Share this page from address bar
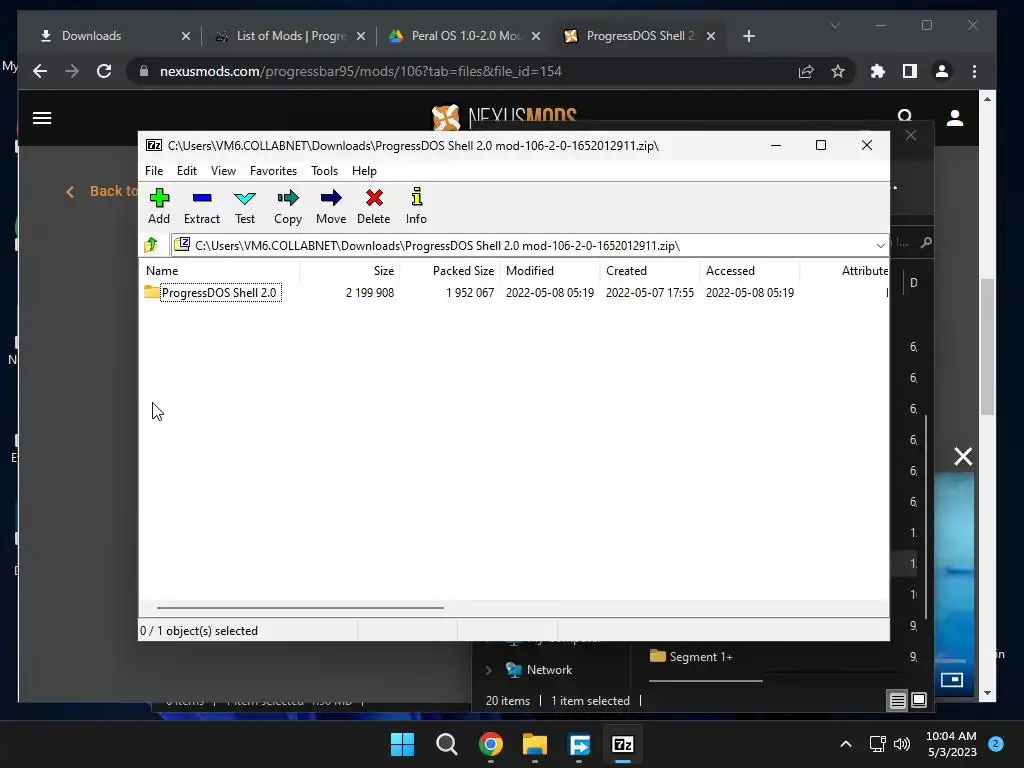Screen dimensions: 1024x768 point(806,71)
